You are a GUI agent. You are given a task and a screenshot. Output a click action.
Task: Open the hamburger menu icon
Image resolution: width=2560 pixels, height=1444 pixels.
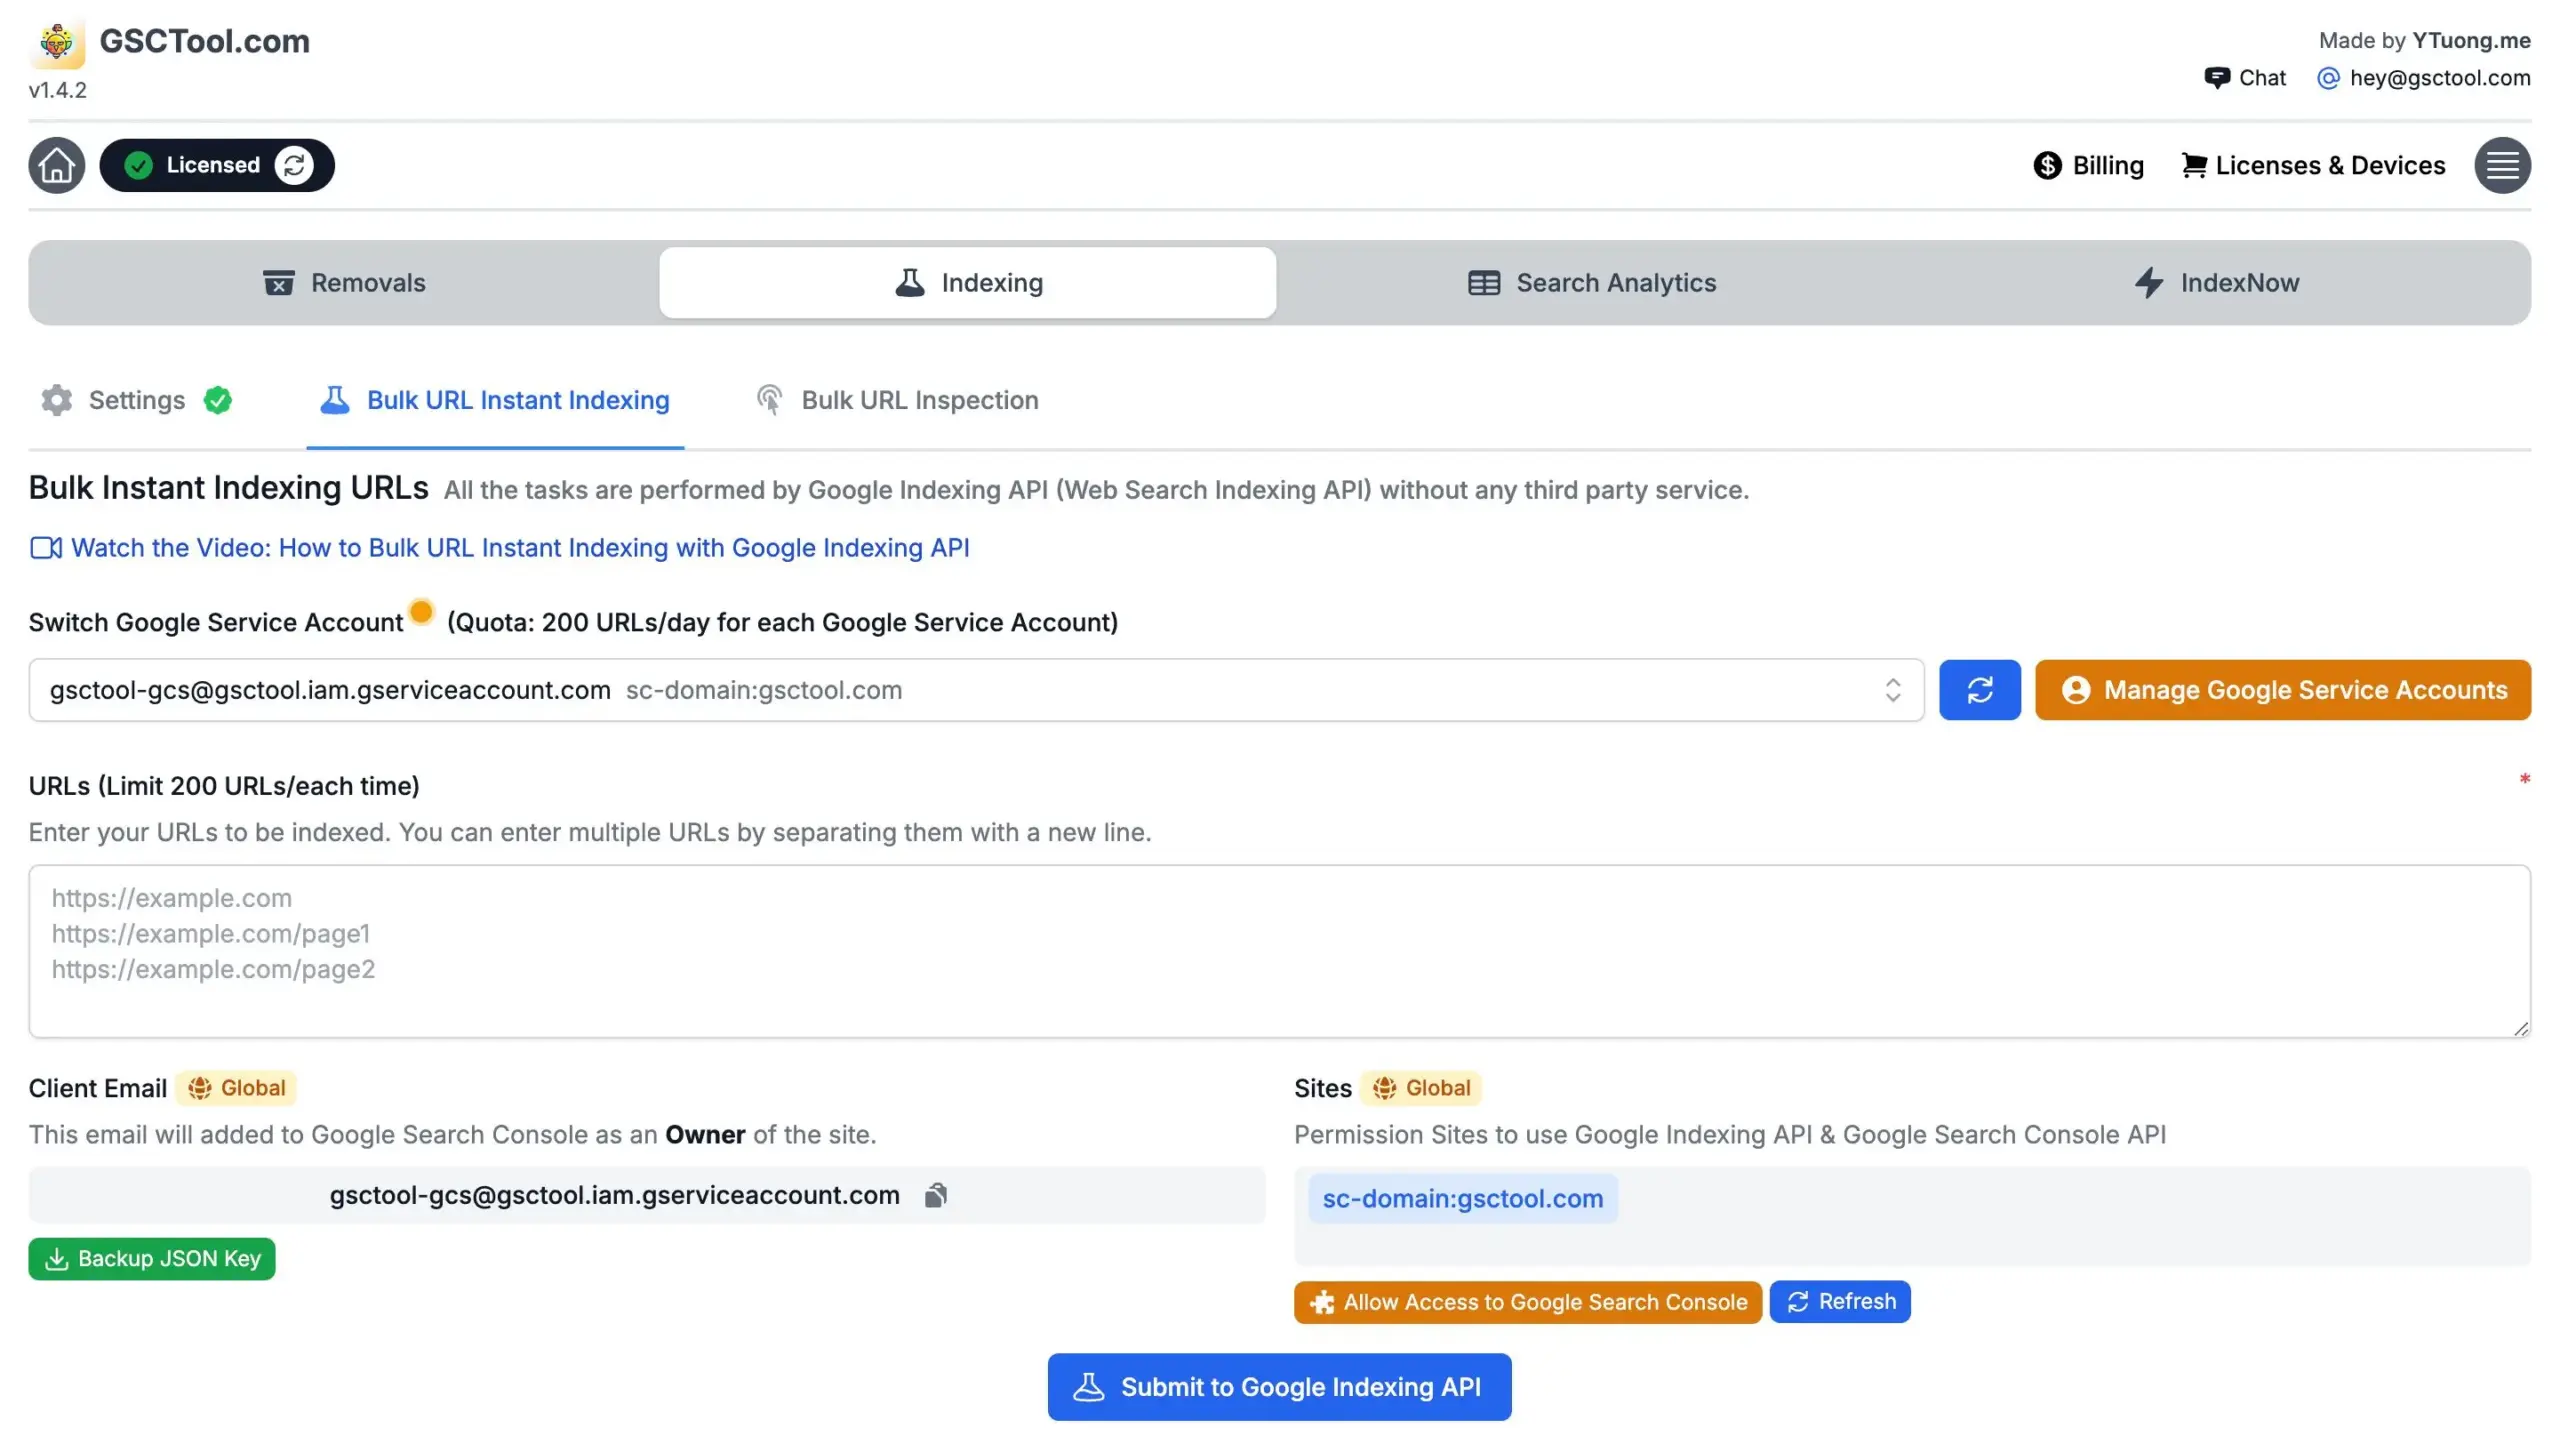click(2502, 165)
